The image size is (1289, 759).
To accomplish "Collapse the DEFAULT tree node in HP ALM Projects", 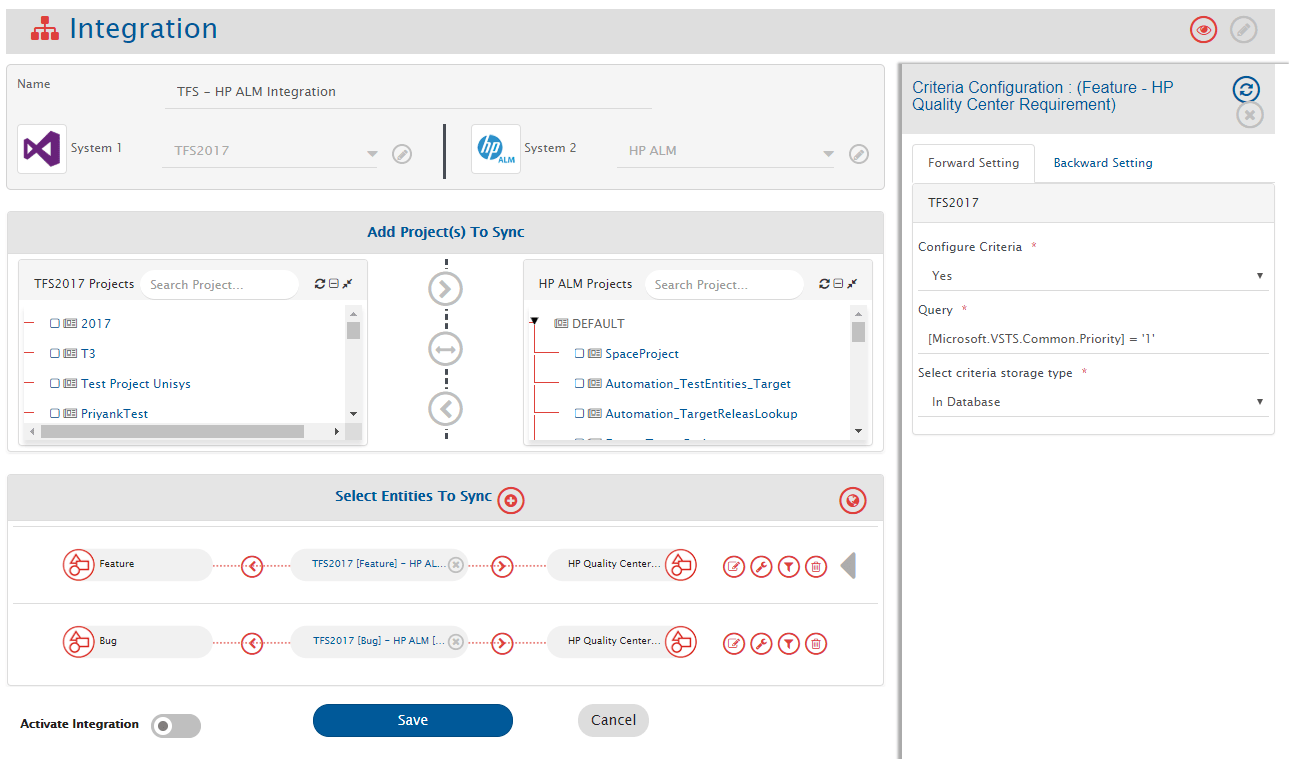I will tap(535, 322).
